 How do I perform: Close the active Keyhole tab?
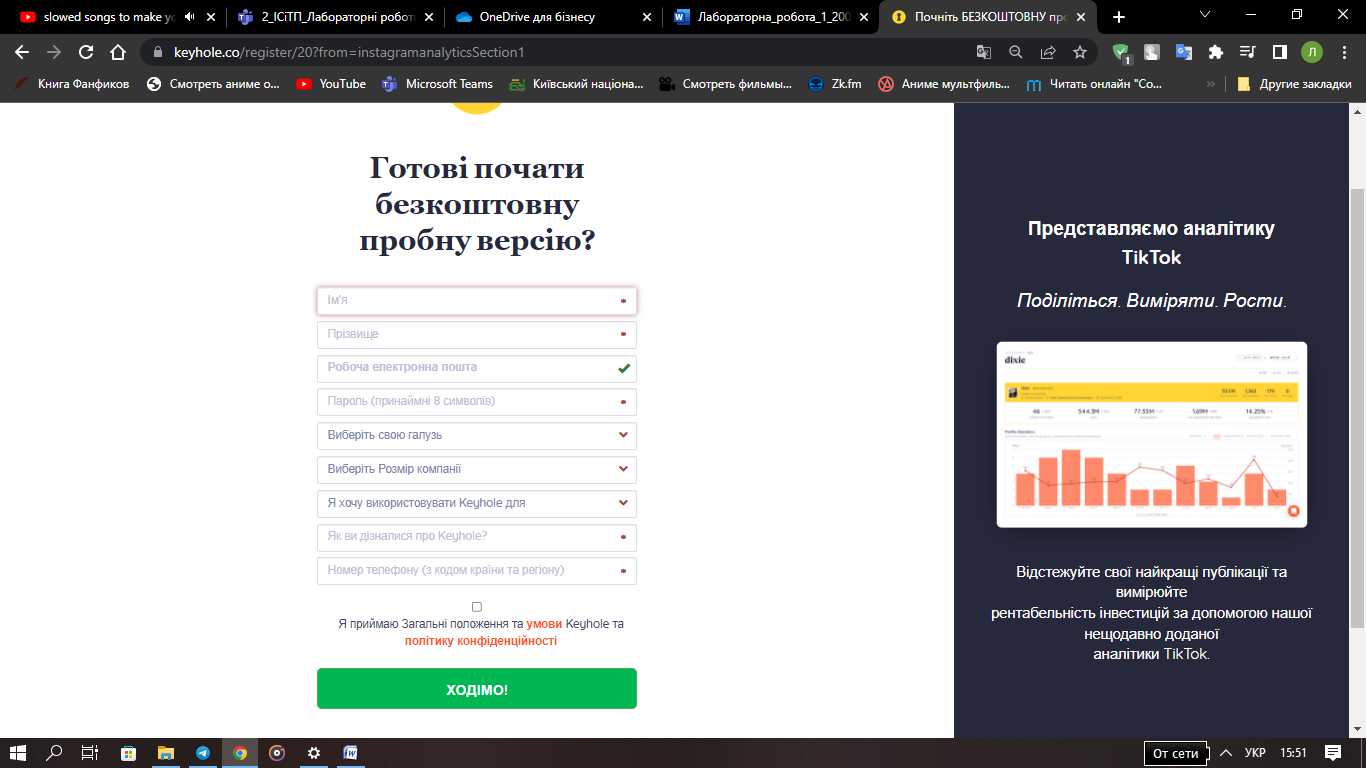[1083, 17]
